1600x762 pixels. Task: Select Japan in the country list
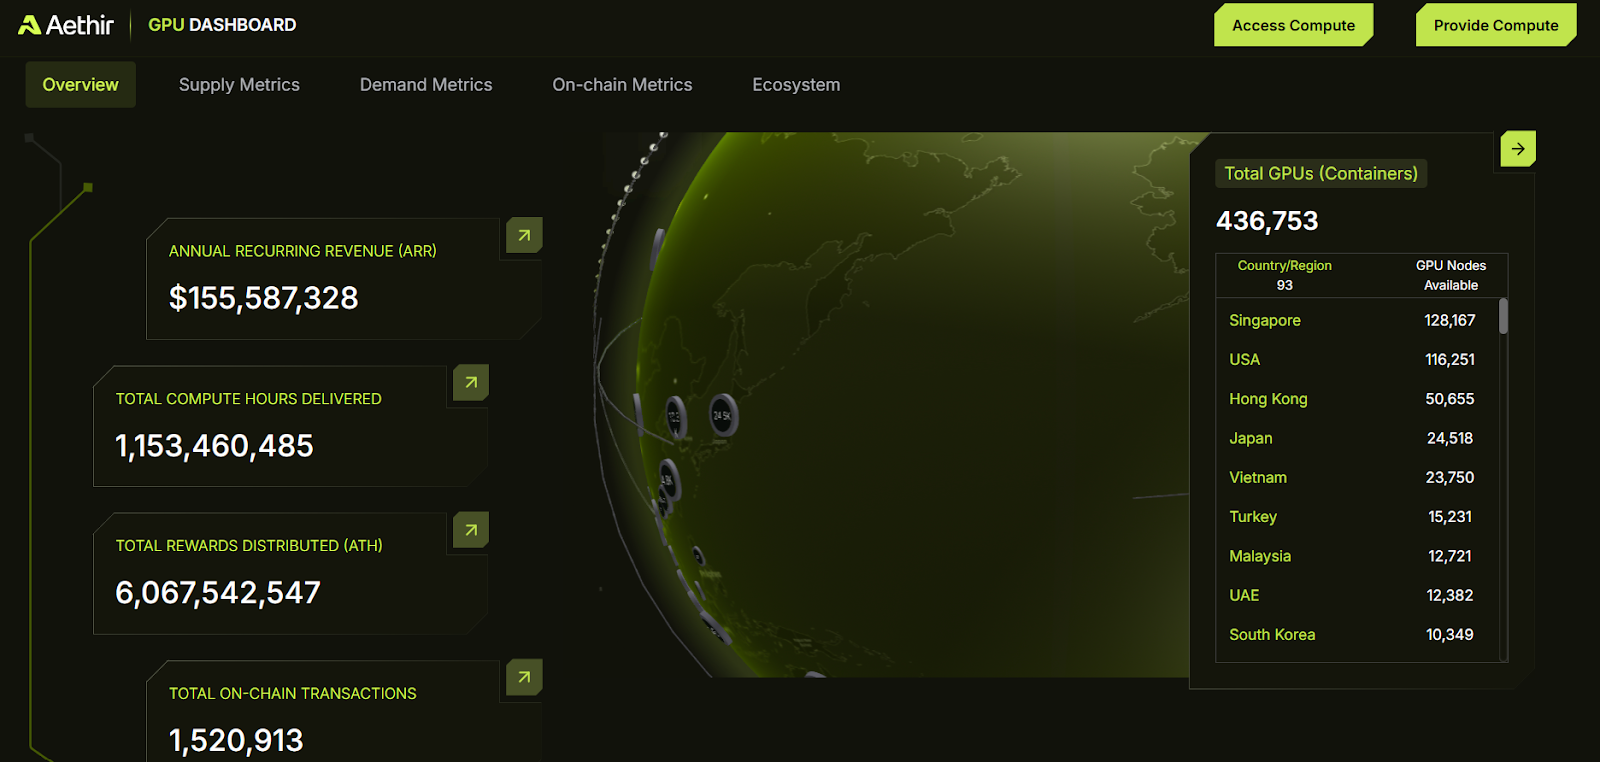coord(1251,438)
